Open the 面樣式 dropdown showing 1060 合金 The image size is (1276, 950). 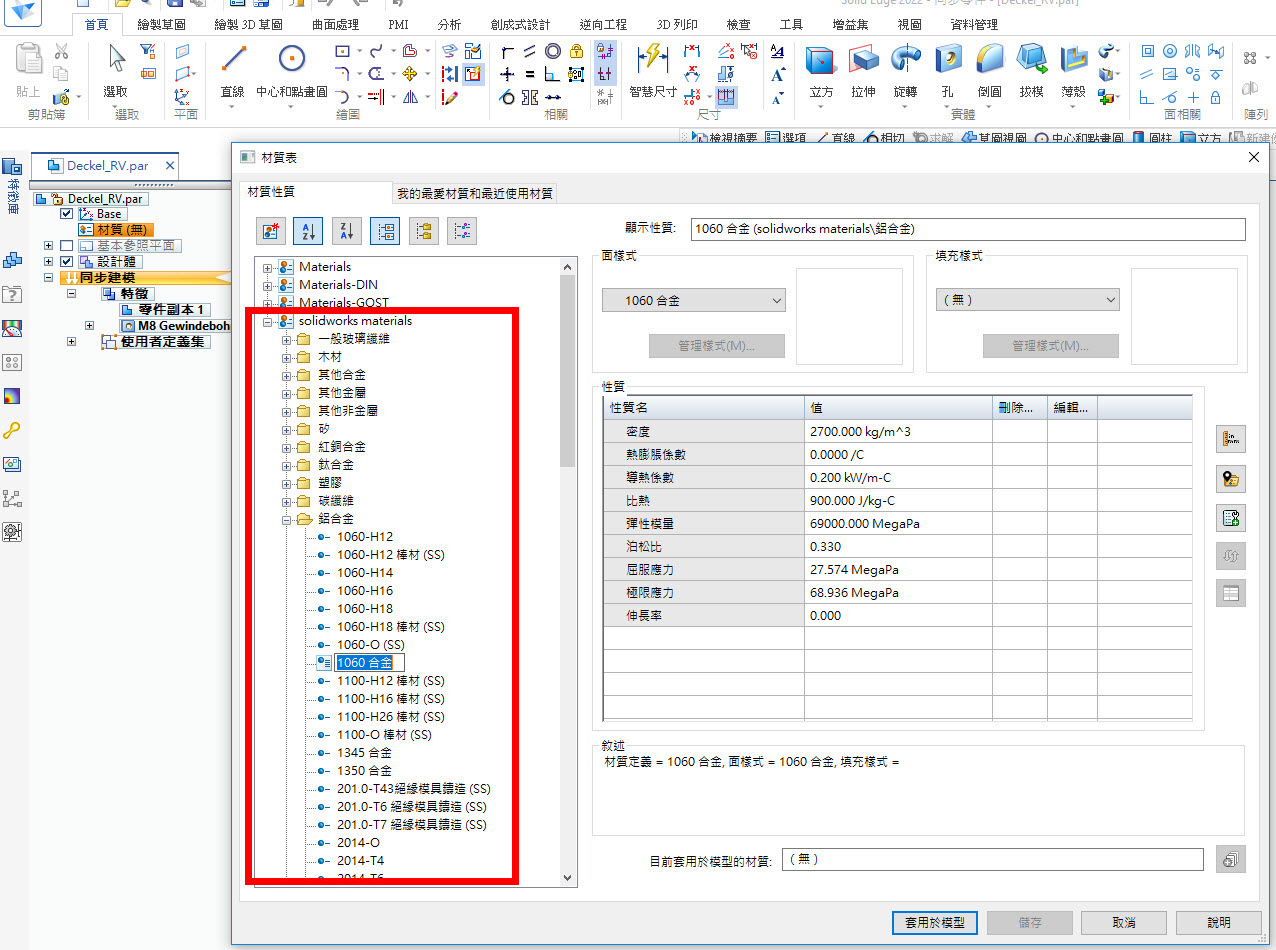point(694,300)
